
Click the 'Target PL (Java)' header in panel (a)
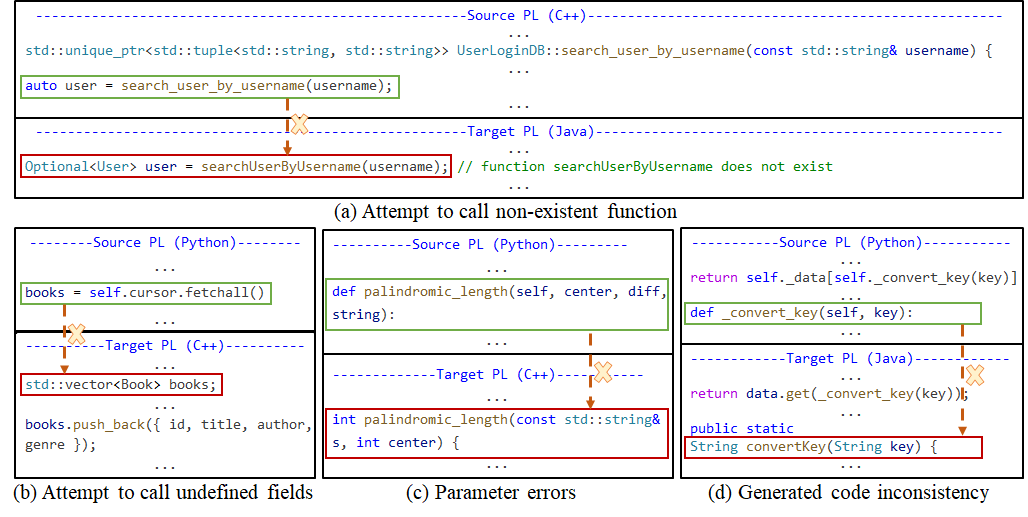[x=530, y=132]
